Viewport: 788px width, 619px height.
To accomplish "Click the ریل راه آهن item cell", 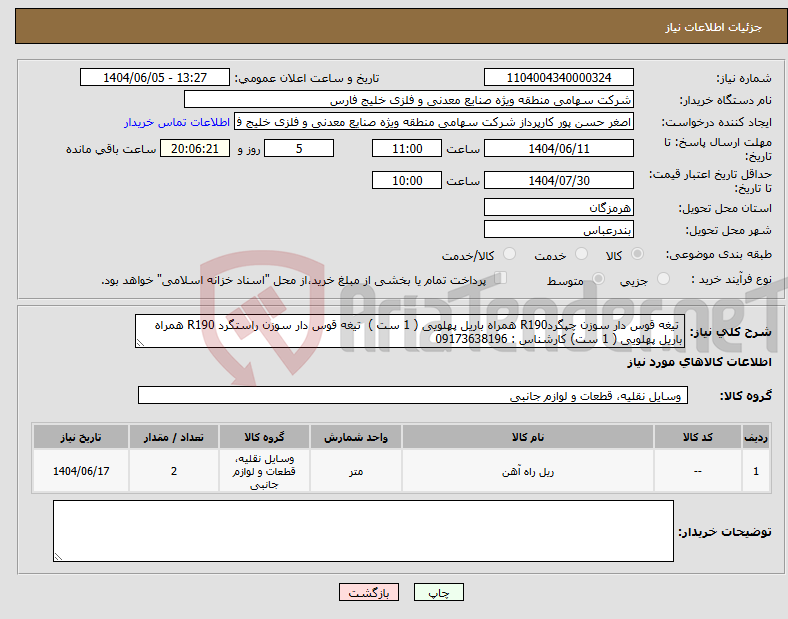I will 528,471.
